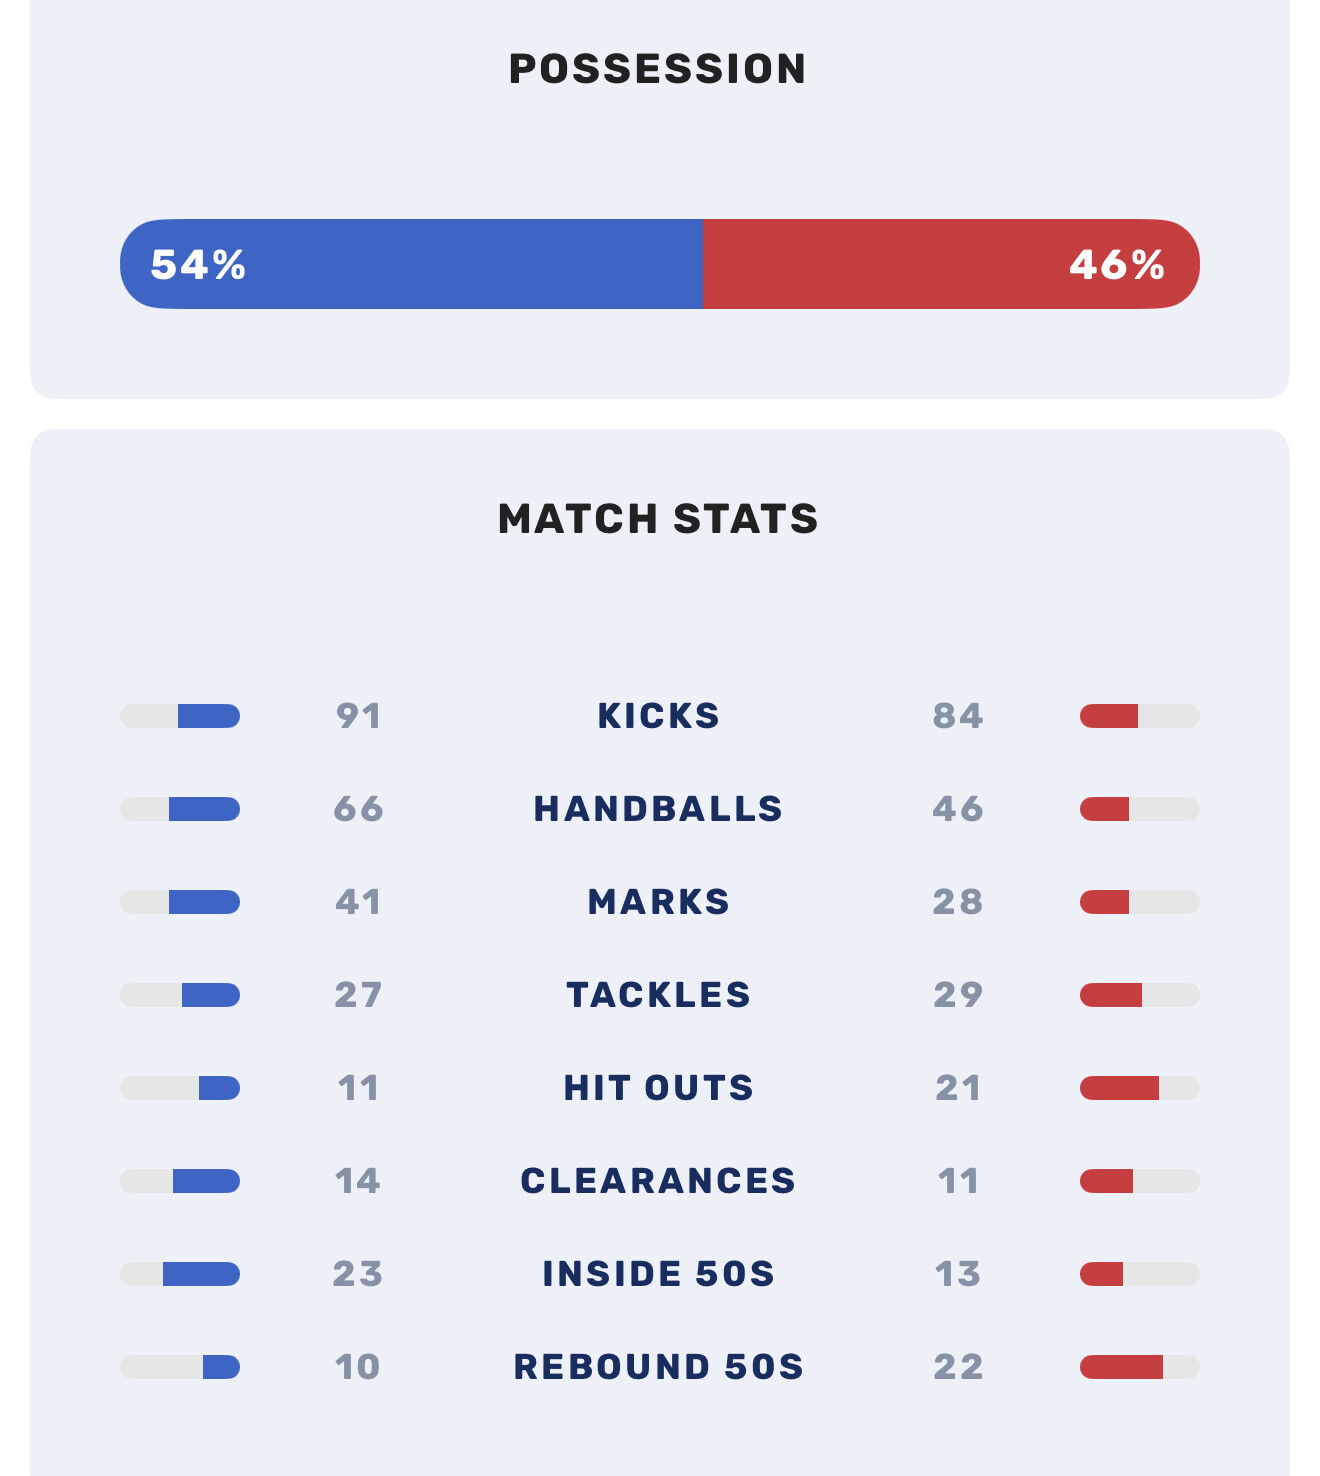Image resolution: width=1320 pixels, height=1476 pixels.
Task: Tap the REBOUND 50S label
Action: click(658, 1367)
